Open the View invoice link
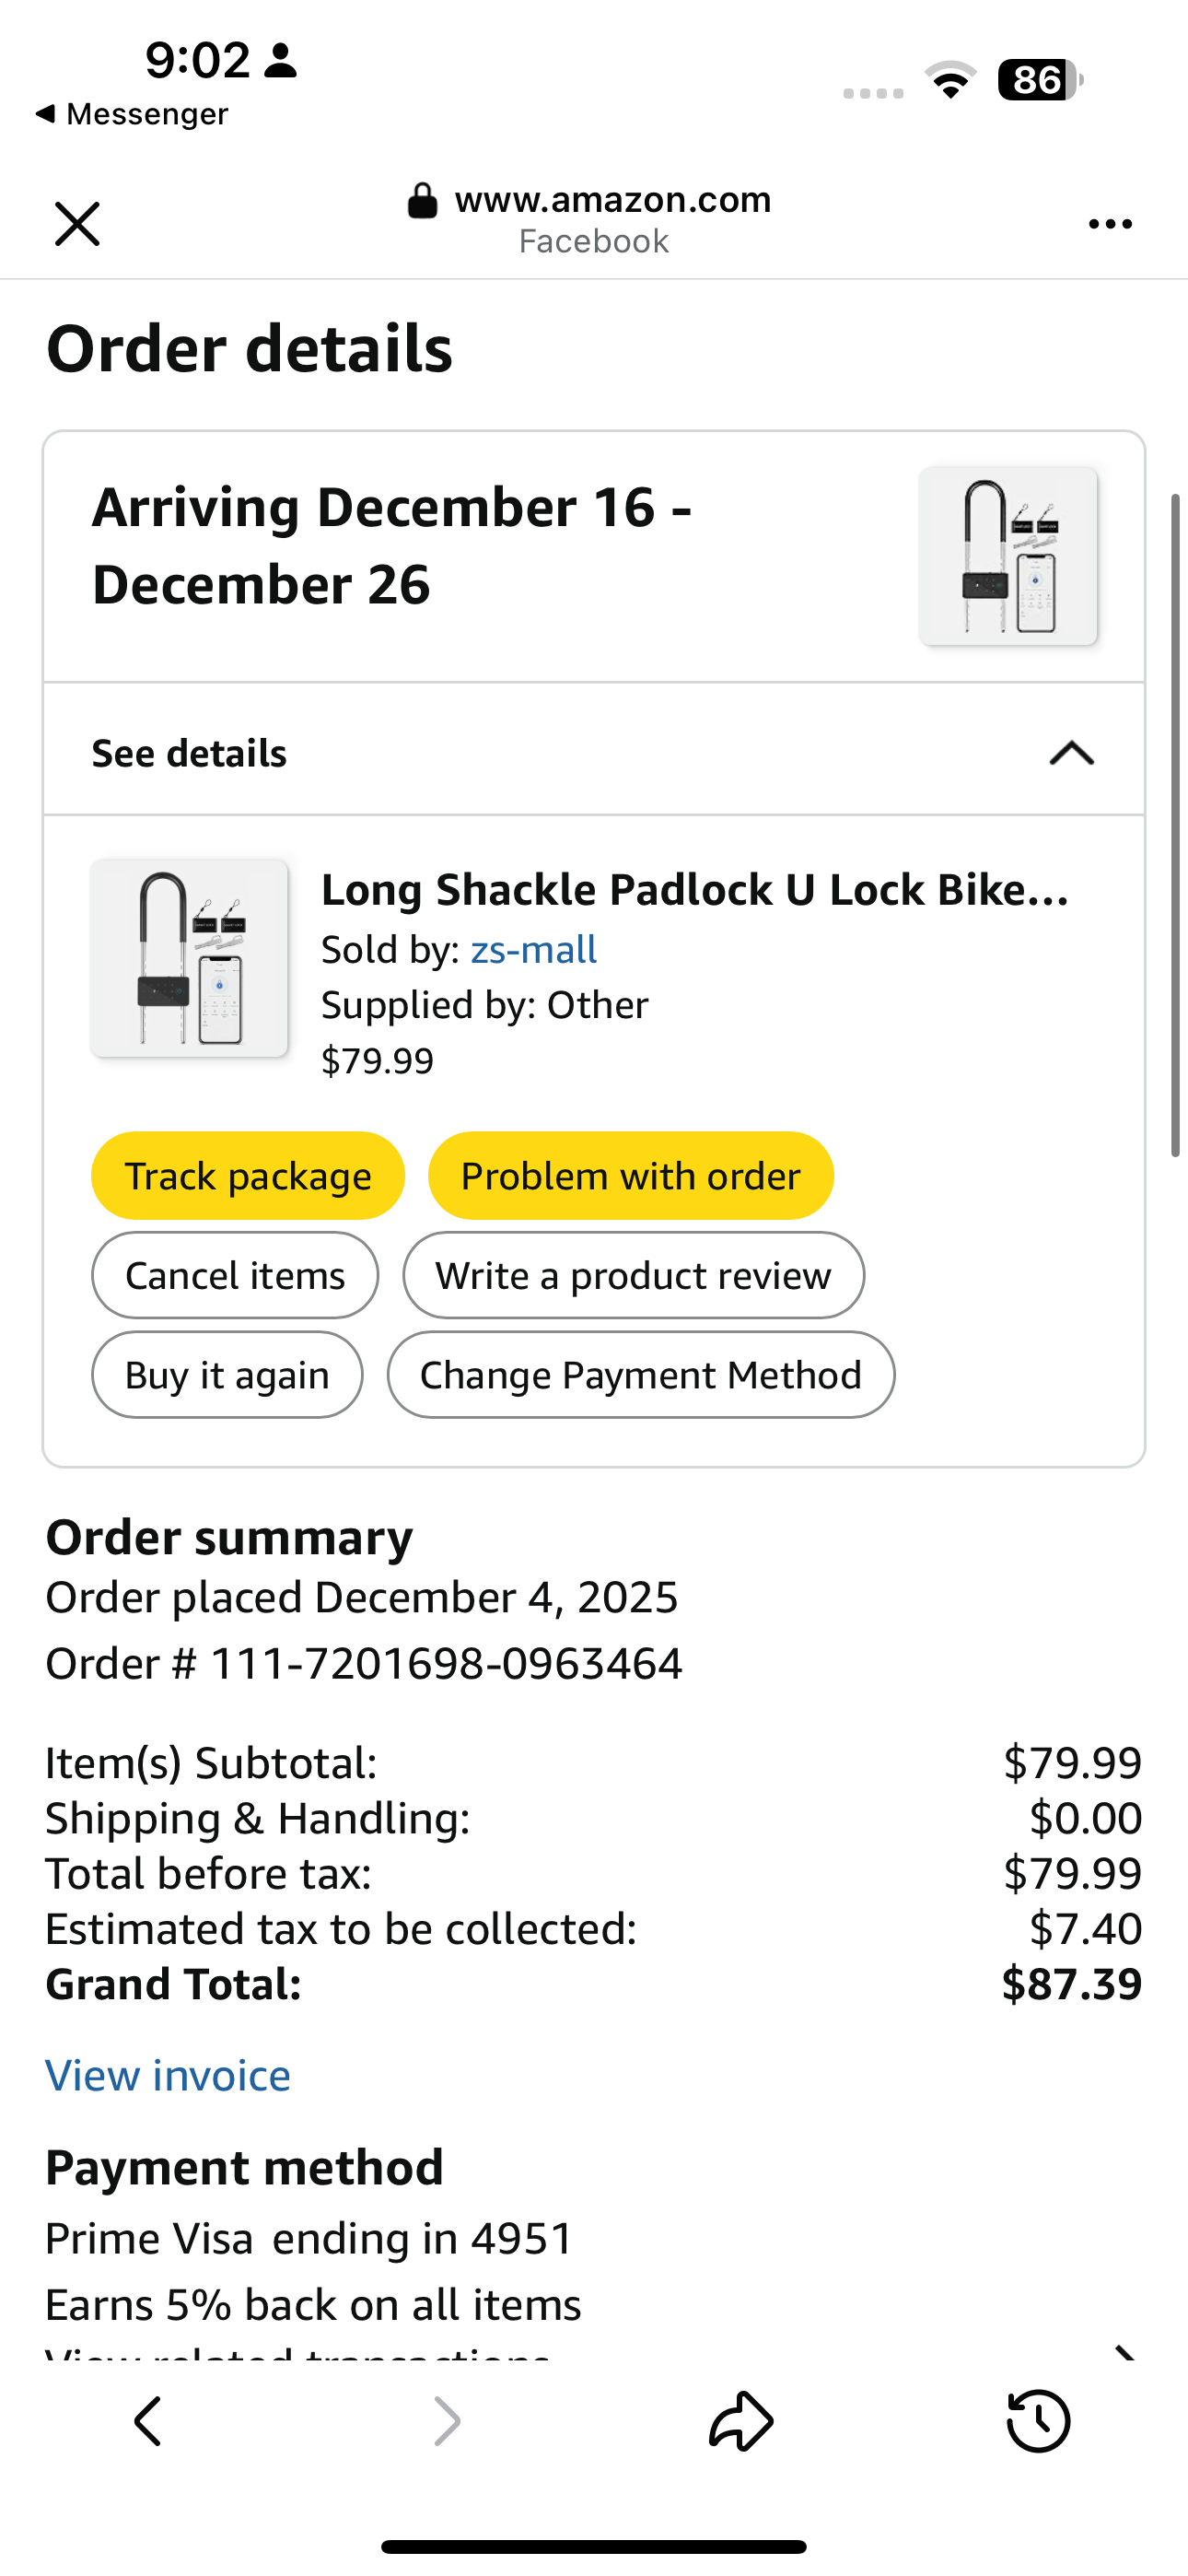Image resolution: width=1188 pixels, height=2576 pixels. (168, 2076)
